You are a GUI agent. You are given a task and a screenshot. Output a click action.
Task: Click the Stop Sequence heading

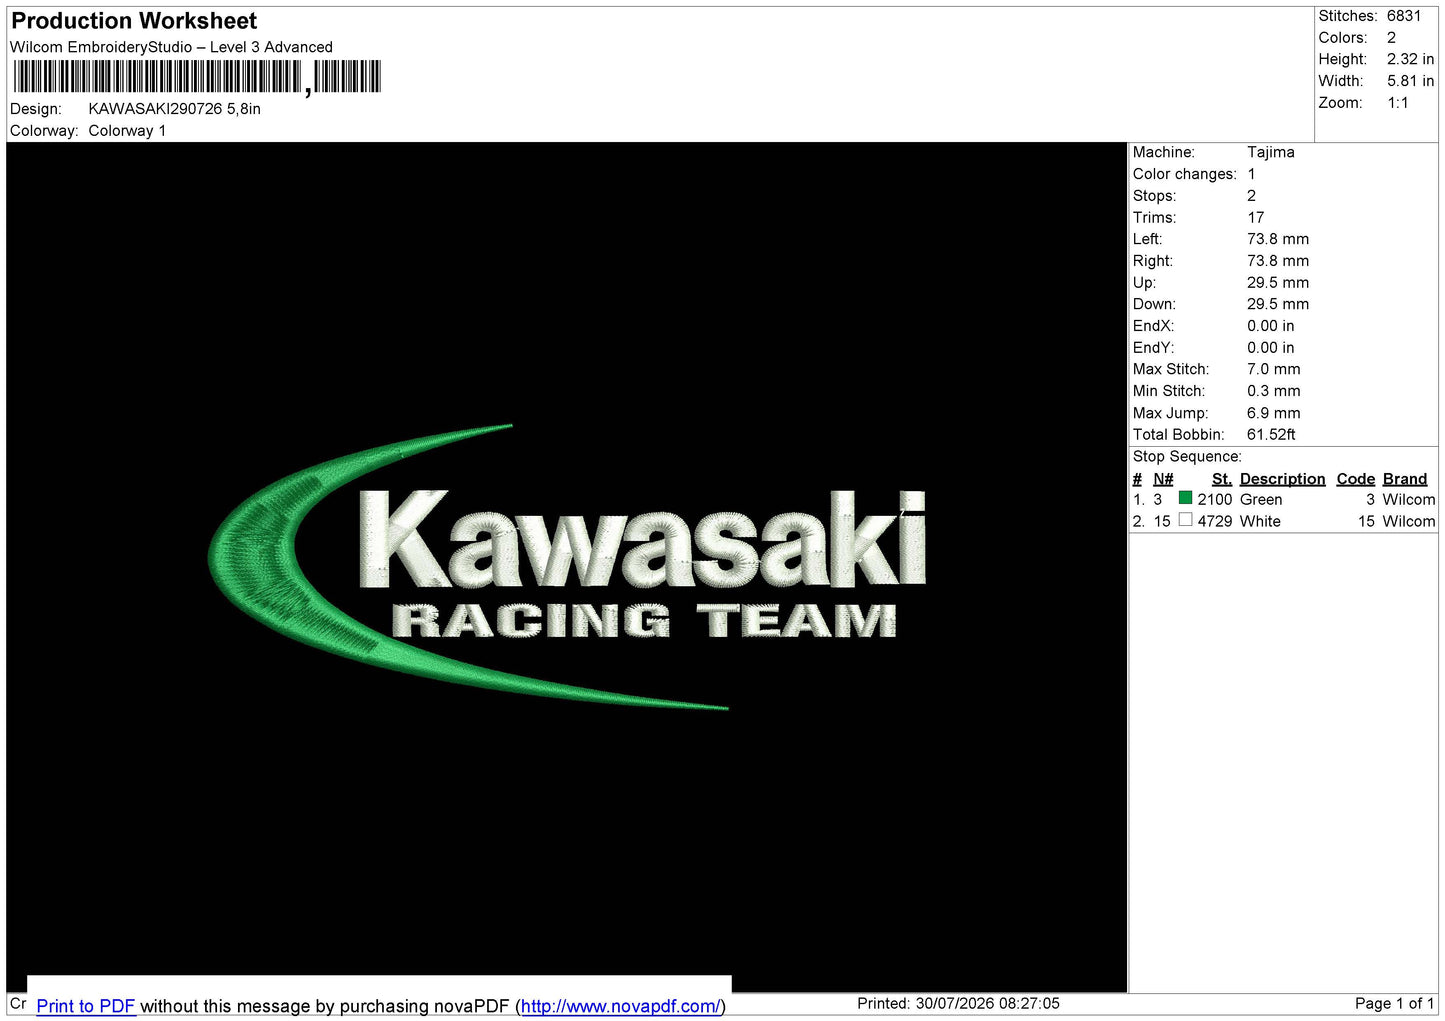click(x=1187, y=456)
